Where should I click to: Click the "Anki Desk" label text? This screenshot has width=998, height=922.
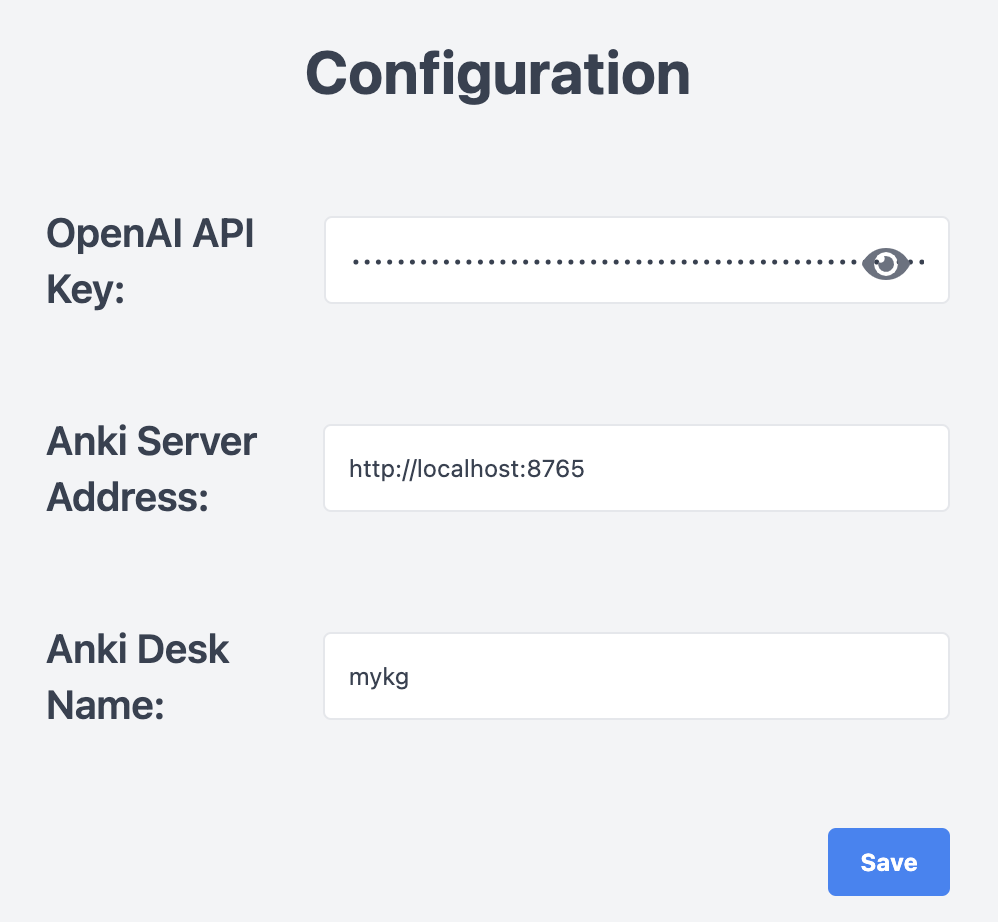pos(138,649)
